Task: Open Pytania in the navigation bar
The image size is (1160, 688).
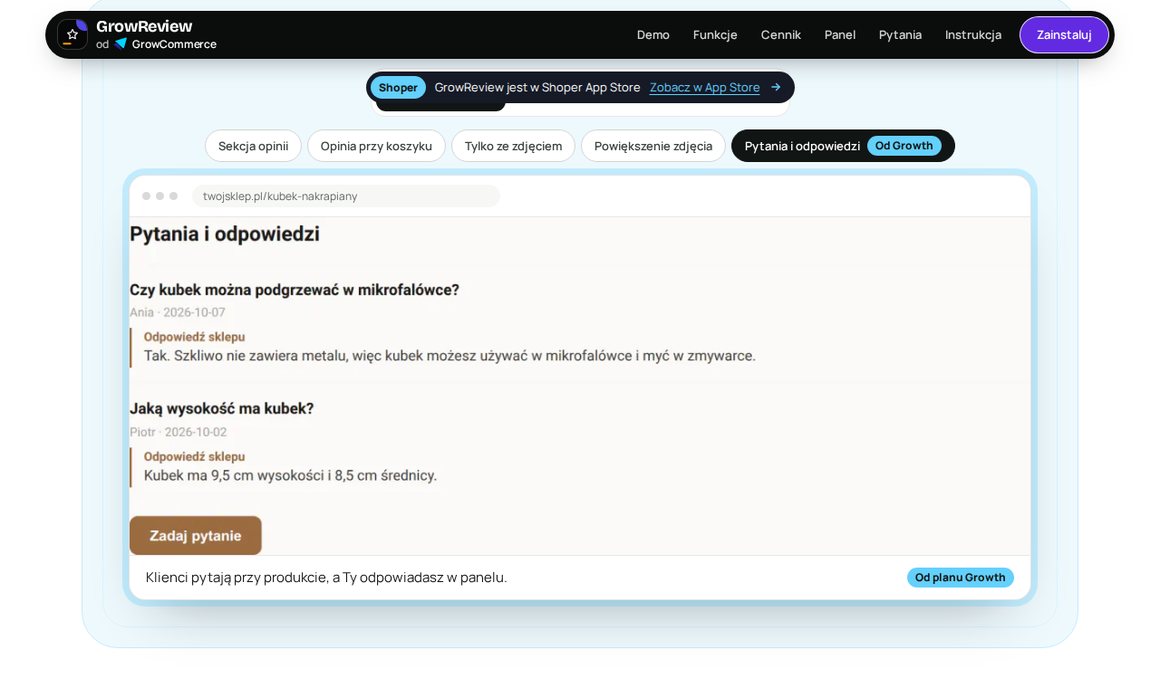Action: (x=900, y=35)
